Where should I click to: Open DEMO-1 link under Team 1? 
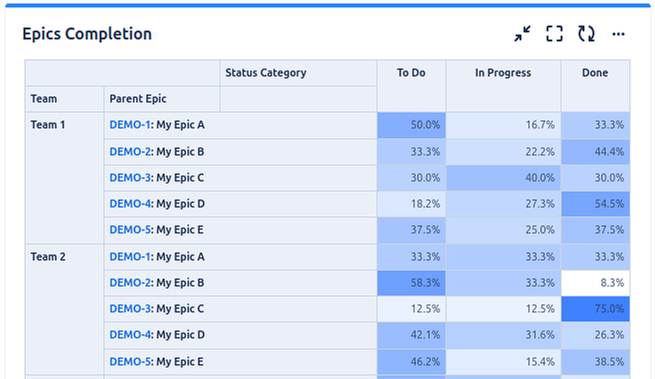click(130, 125)
